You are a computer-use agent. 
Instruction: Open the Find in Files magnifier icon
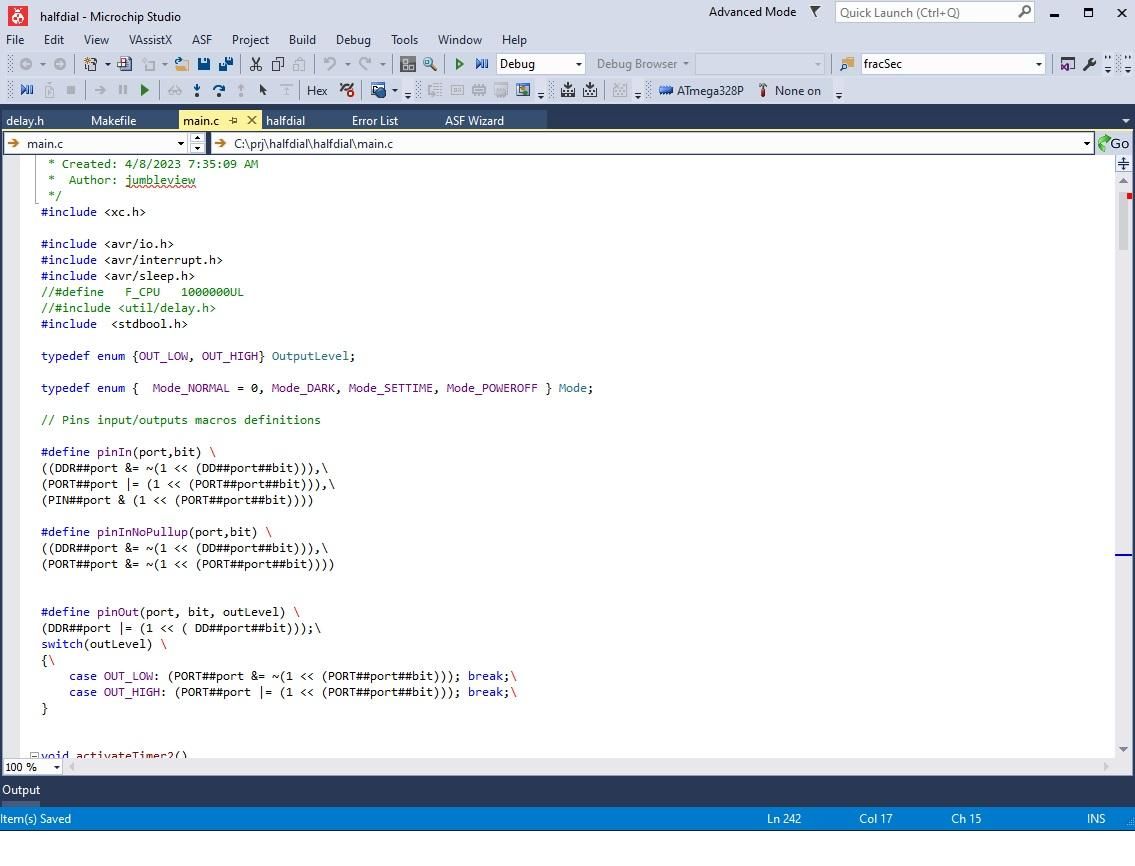pyautogui.click(x=430, y=64)
